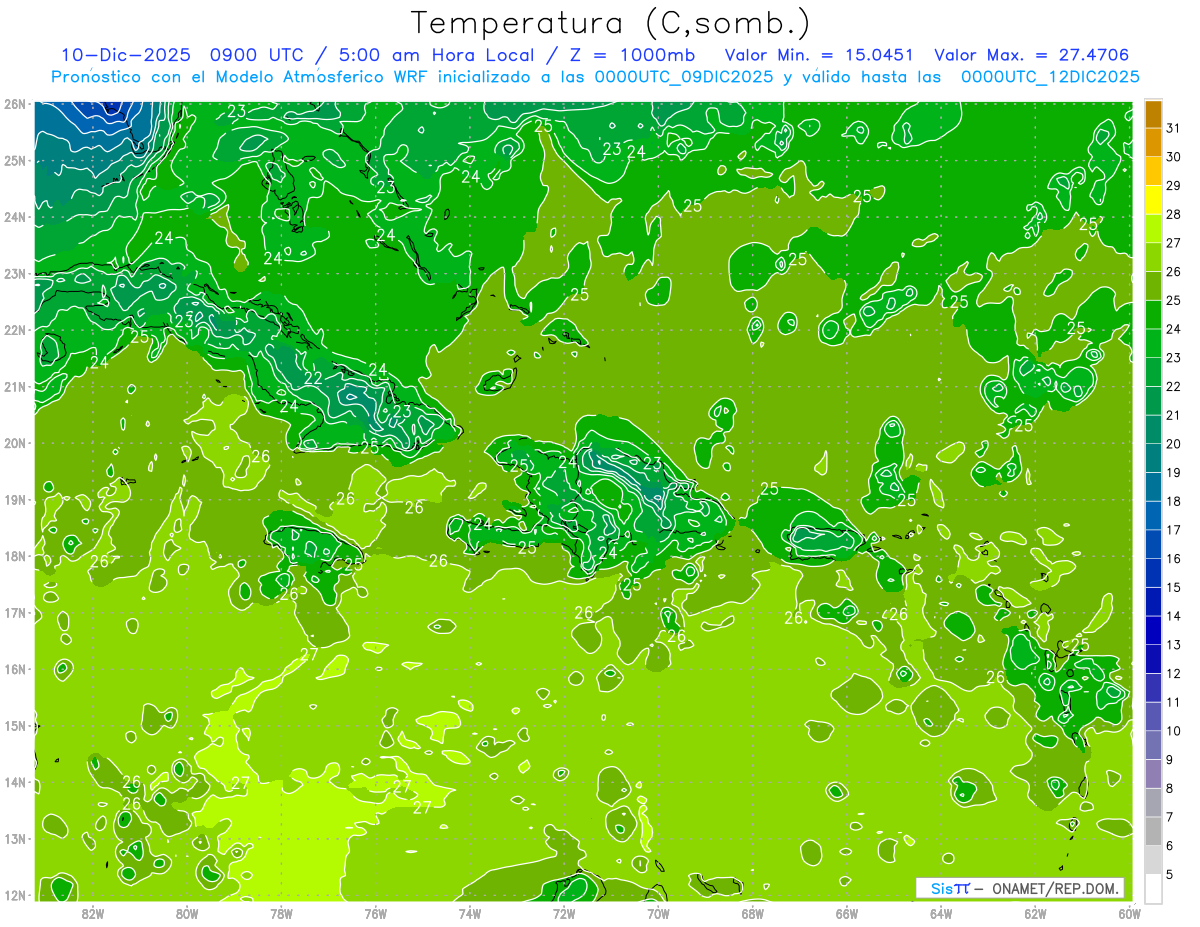Click 'Valor Max. = 27.4706' in header
The height and width of the screenshot is (927, 1200).
(x=1031, y=55)
